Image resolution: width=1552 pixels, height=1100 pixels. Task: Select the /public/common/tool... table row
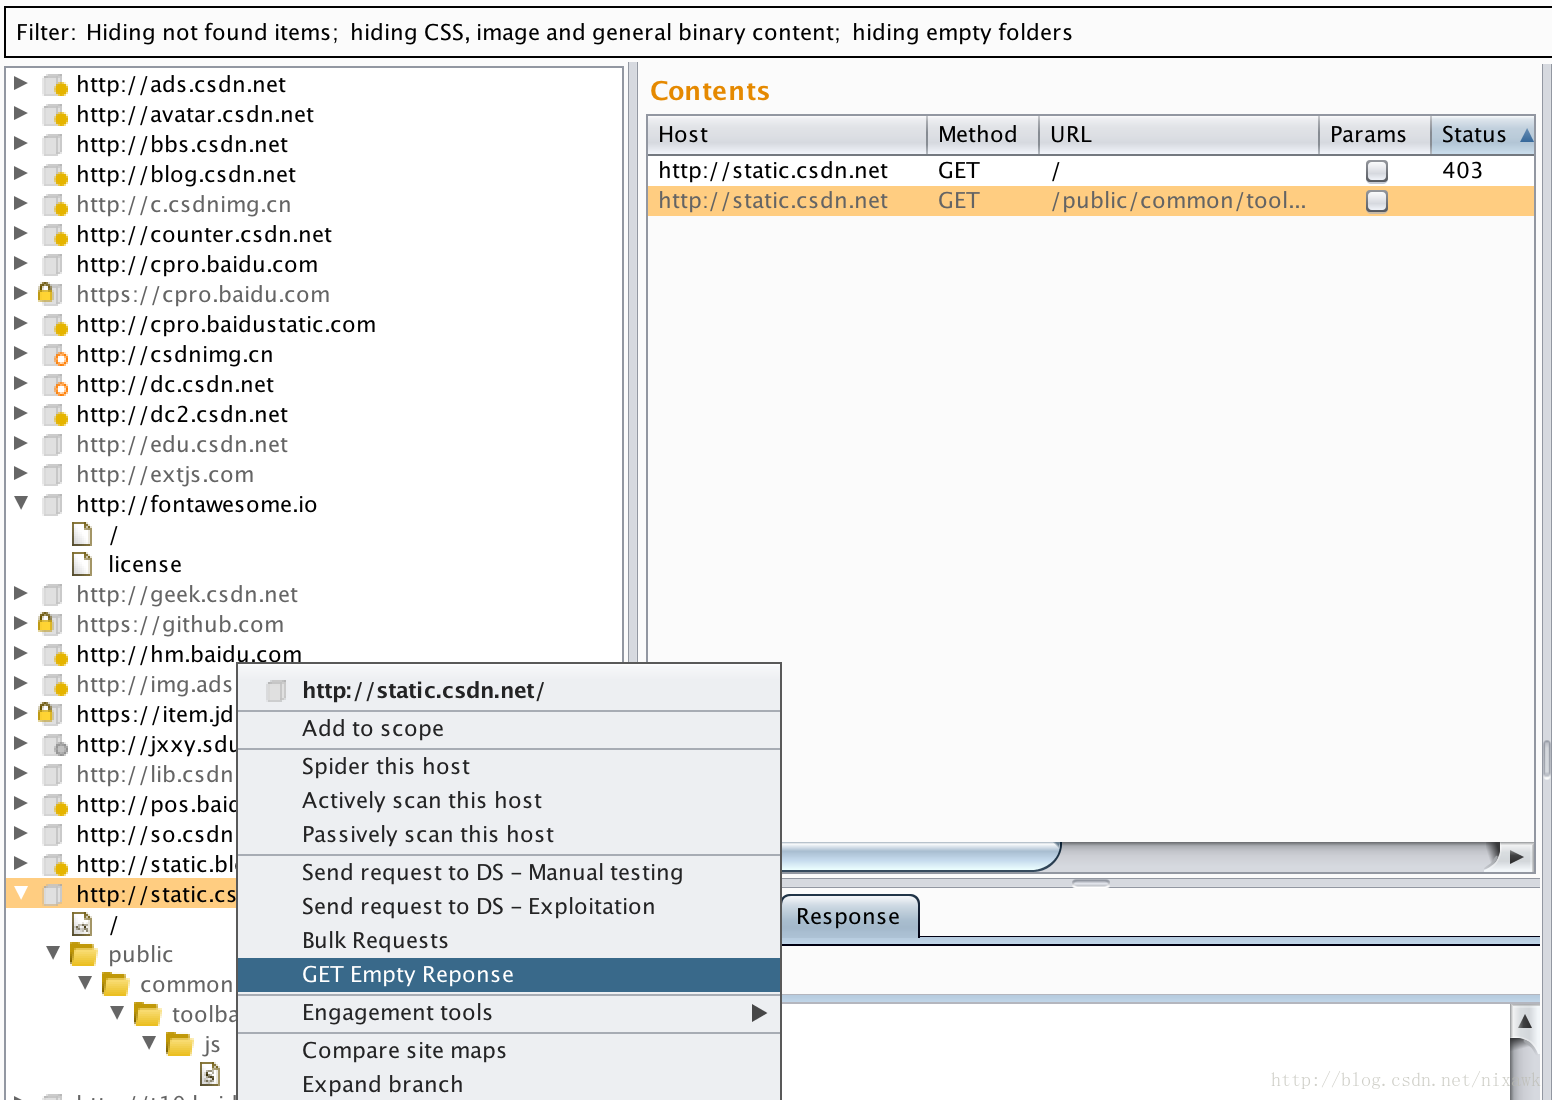point(1091,201)
